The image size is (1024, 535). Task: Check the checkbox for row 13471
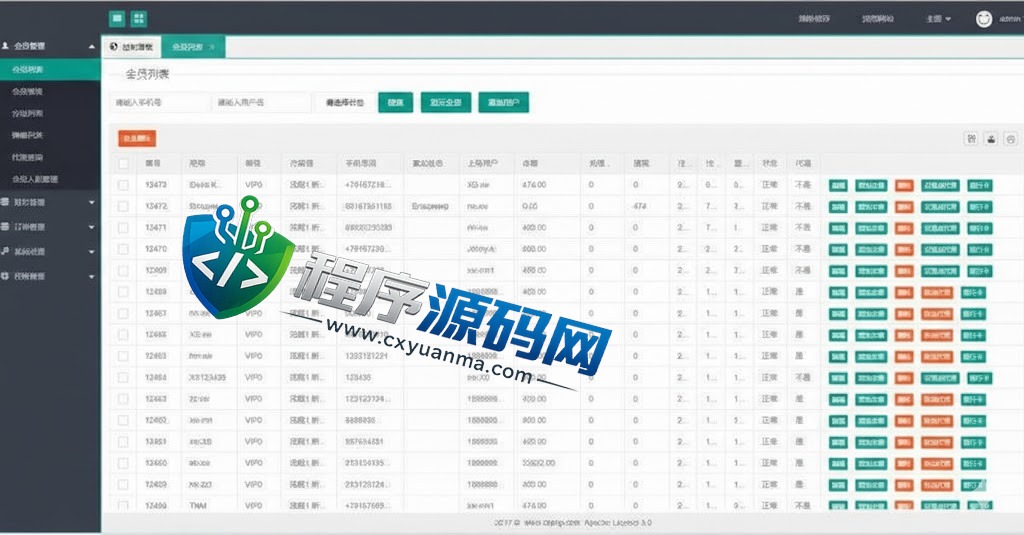point(123,228)
